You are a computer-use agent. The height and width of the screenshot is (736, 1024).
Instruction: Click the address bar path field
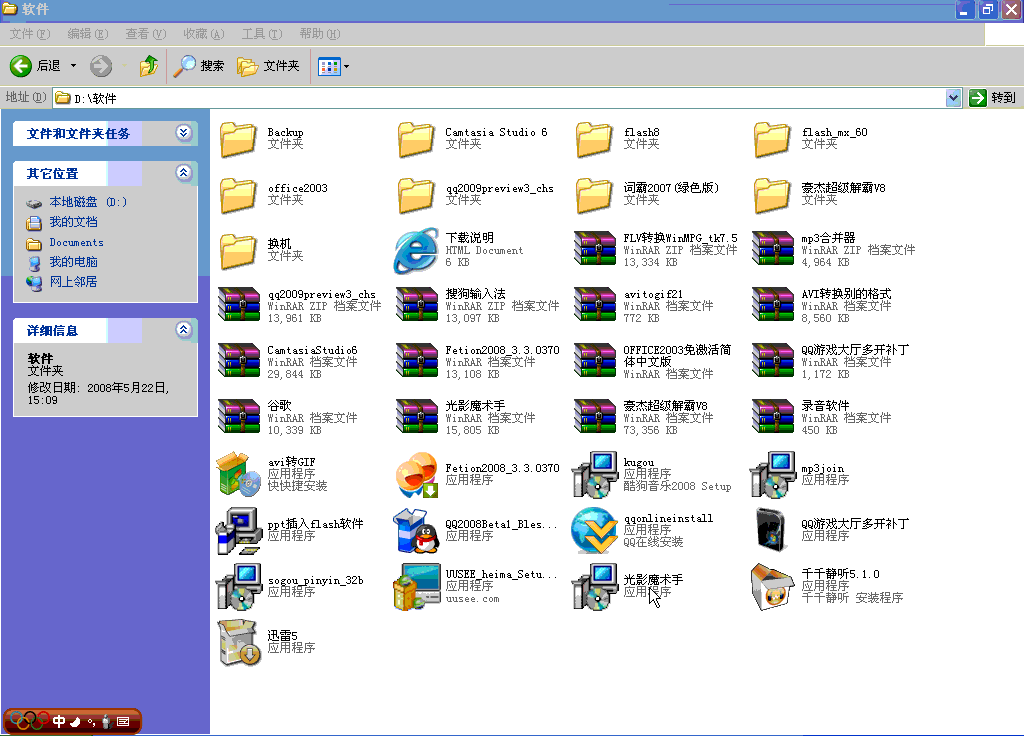[x=500, y=98]
